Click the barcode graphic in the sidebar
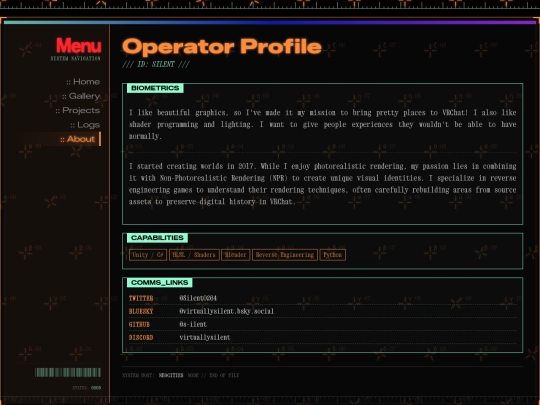540x405 pixels. (68, 372)
